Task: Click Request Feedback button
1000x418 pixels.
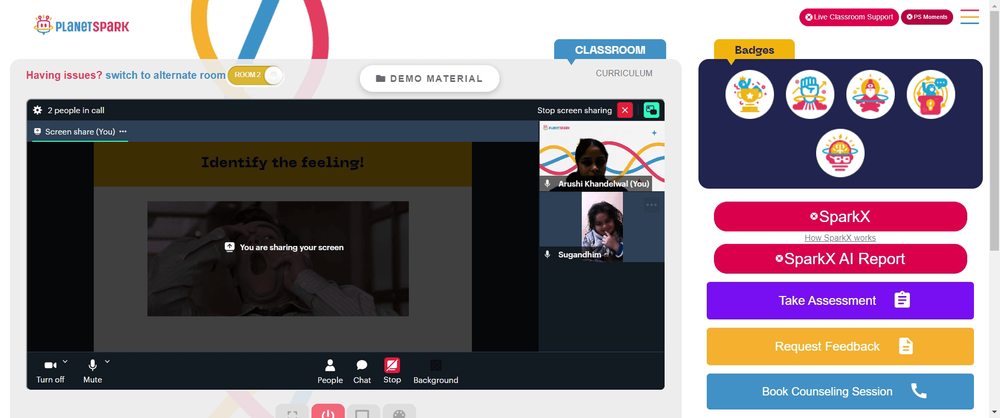Action: click(x=840, y=347)
